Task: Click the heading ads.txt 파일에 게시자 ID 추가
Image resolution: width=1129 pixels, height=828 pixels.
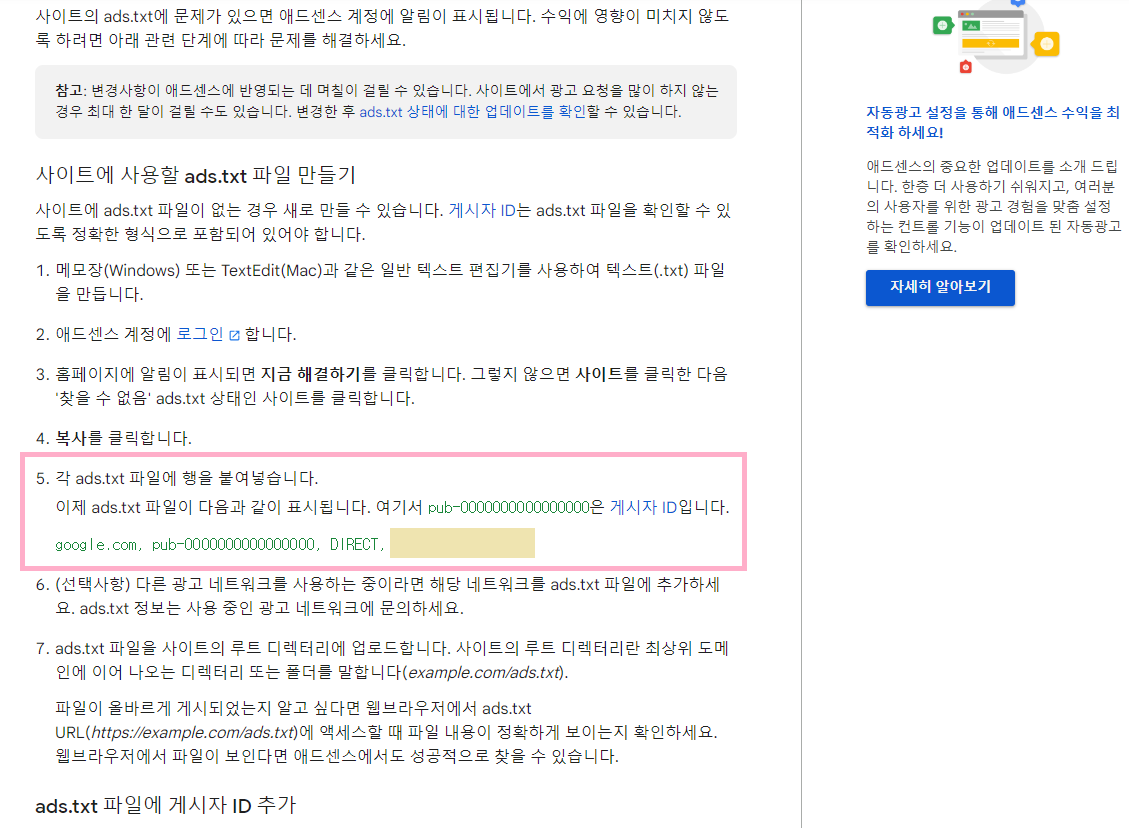Action: tap(163, 807)
